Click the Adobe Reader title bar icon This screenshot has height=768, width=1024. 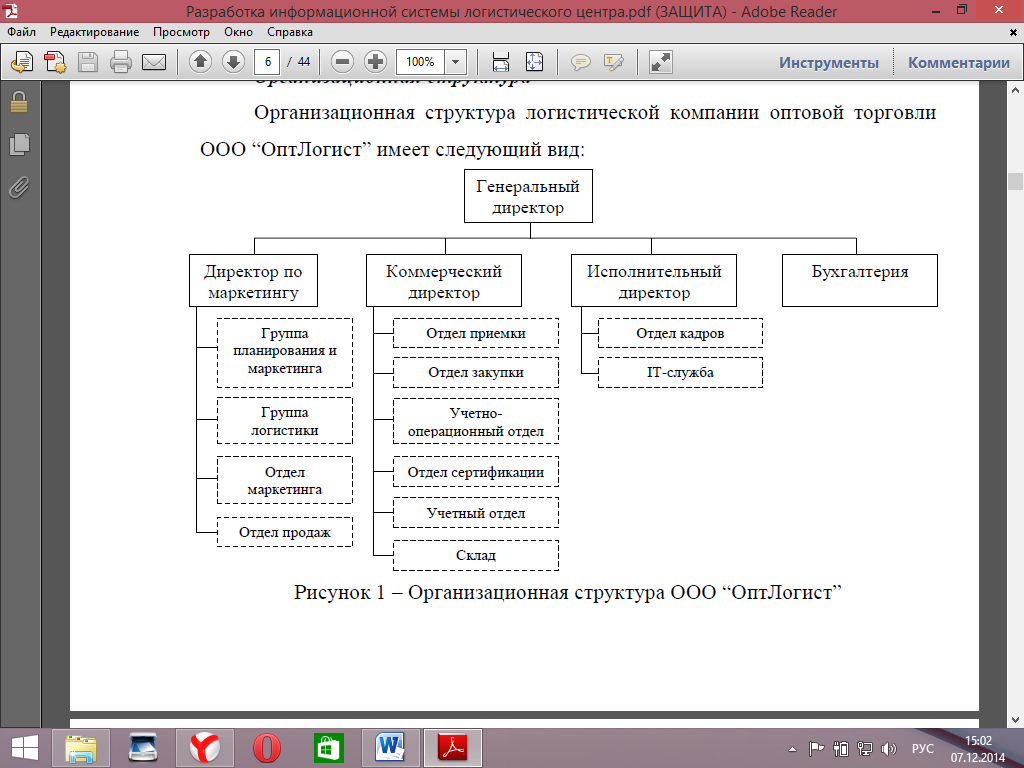point(10,10)
